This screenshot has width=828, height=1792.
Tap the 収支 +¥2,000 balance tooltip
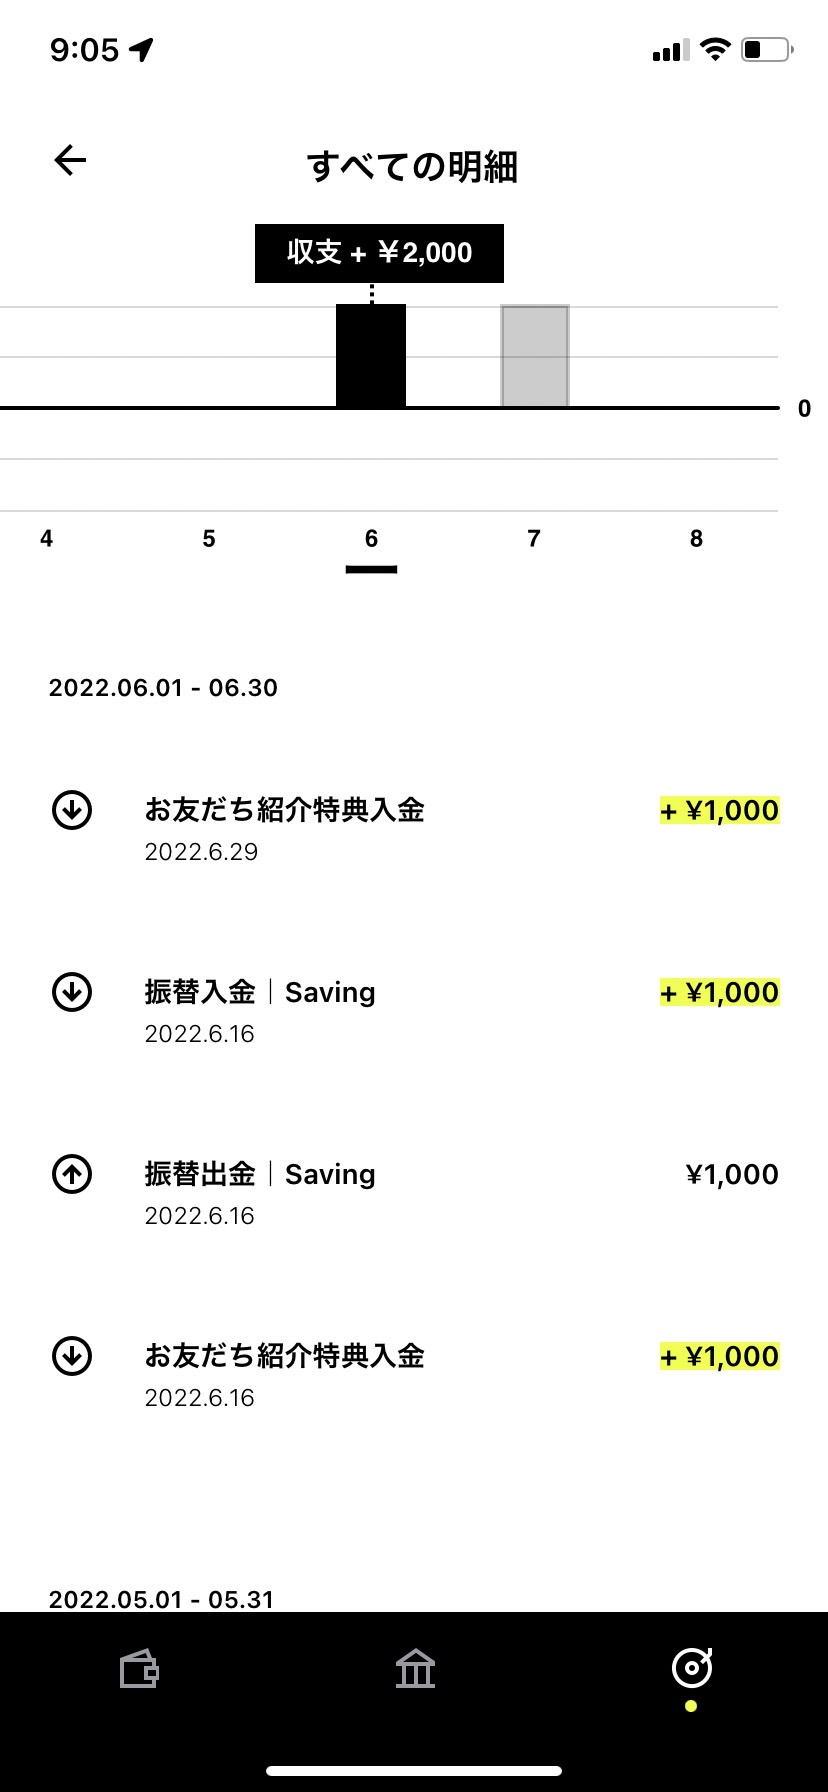point(379,253)
